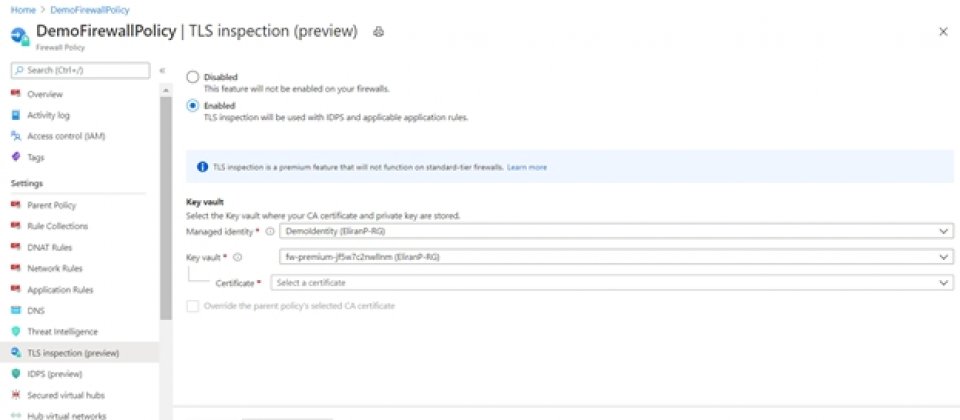
Task: Open the Select a certificate dropdown
Action: 612,283
